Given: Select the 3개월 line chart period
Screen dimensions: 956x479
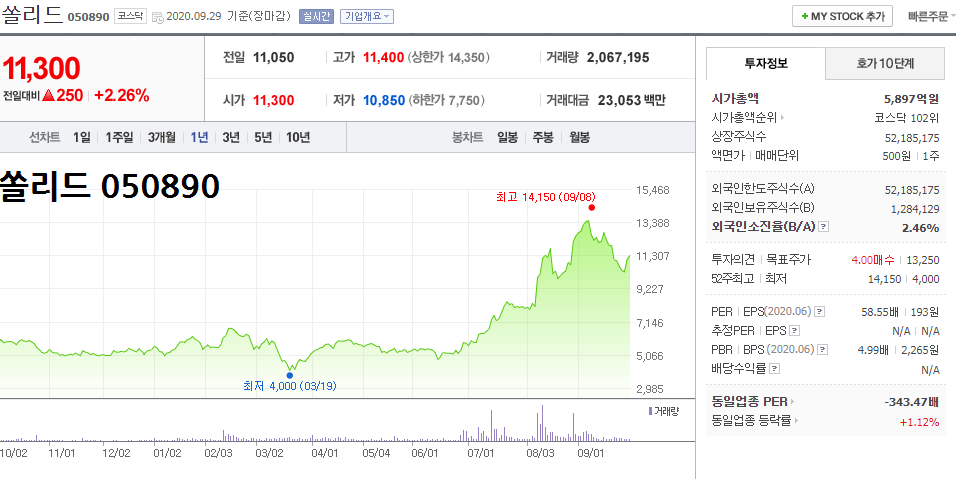Looking at the screenshot, I should [x=162, y=137].
